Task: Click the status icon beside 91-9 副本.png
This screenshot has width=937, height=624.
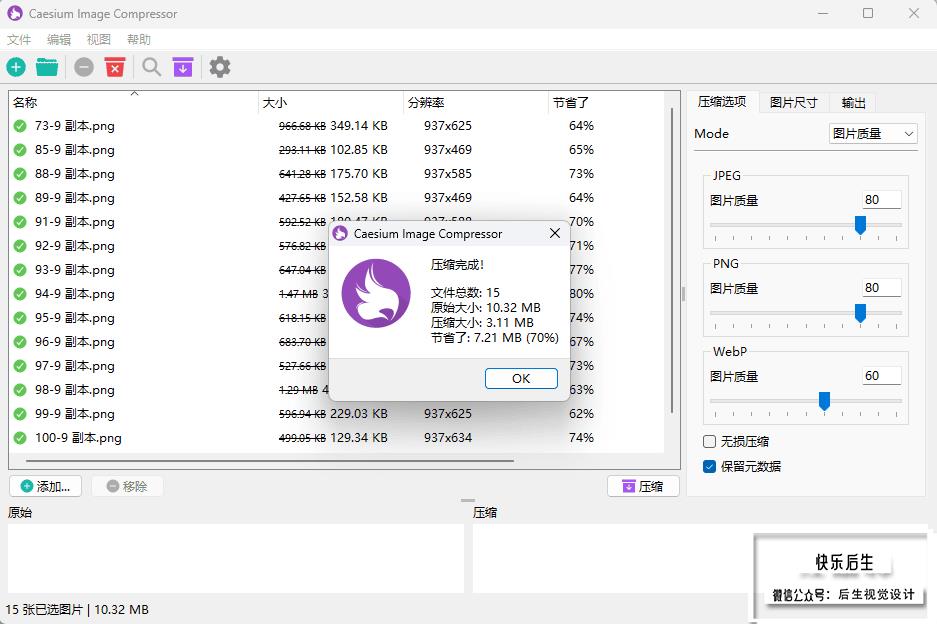Action: point(20,222)
